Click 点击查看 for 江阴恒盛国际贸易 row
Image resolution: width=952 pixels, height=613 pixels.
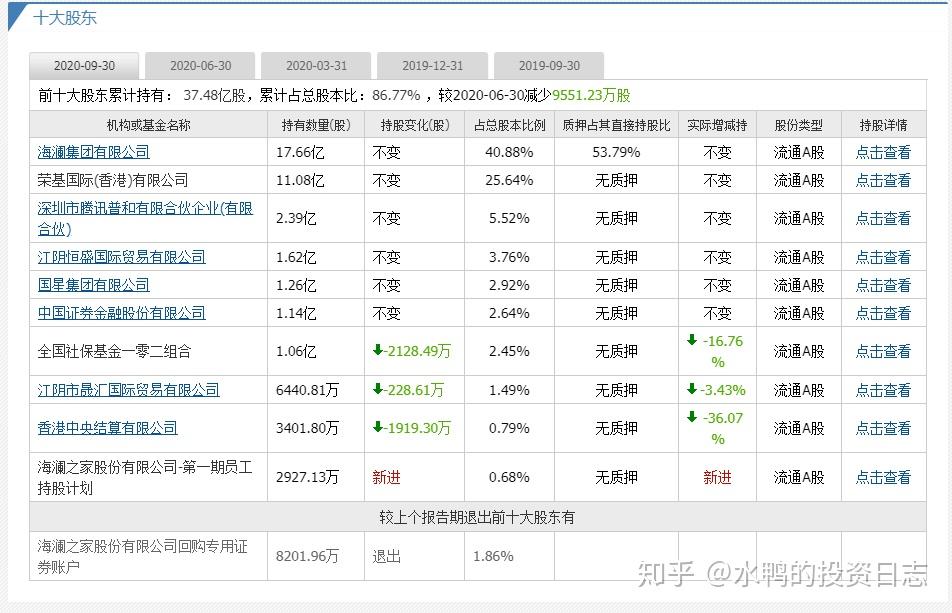(x=883, y=257)
